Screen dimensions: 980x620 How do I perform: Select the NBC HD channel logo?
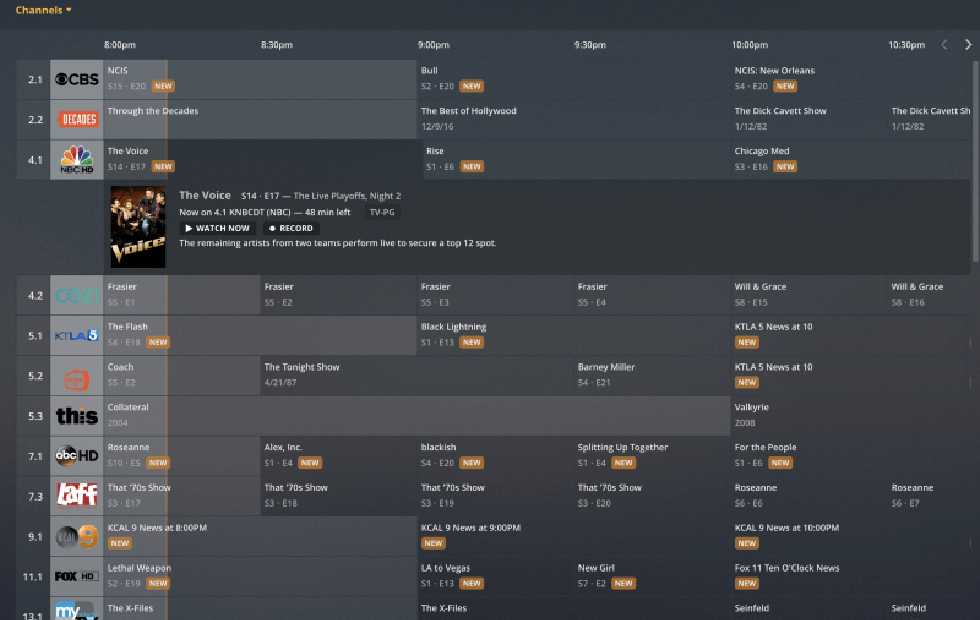click(77, 159)
